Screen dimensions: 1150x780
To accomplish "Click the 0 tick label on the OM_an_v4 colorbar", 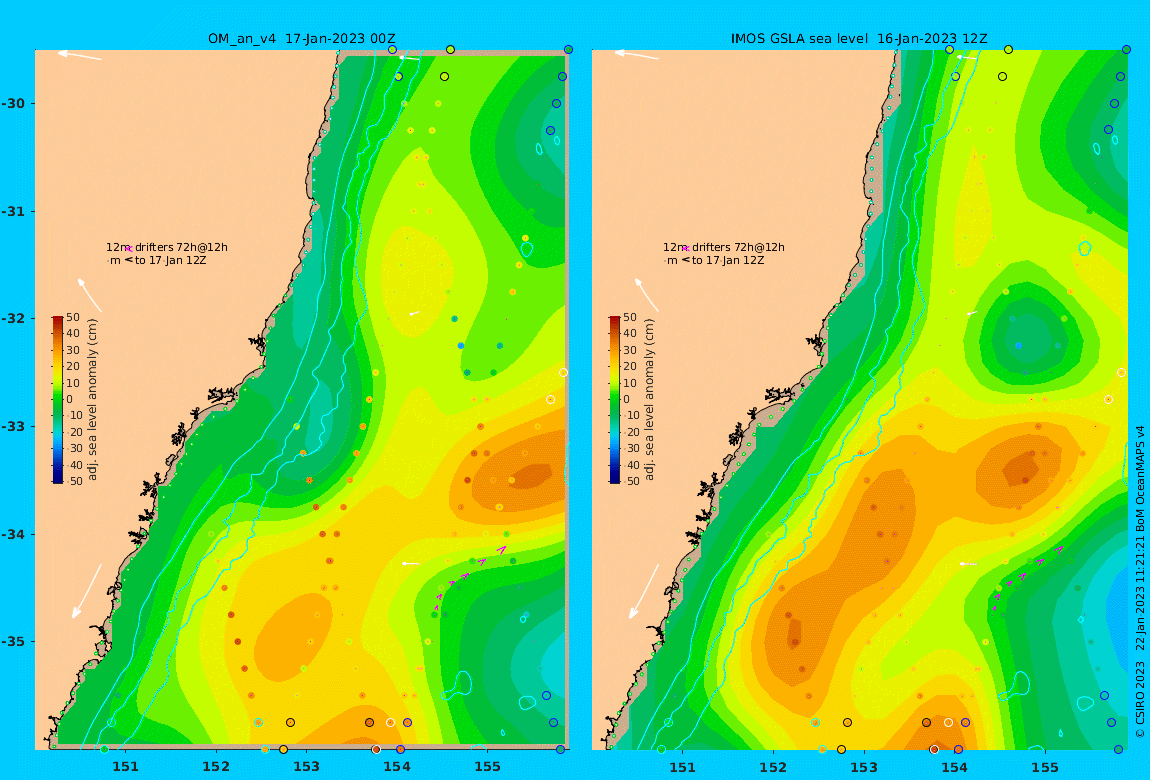I will tap(70, 400).
